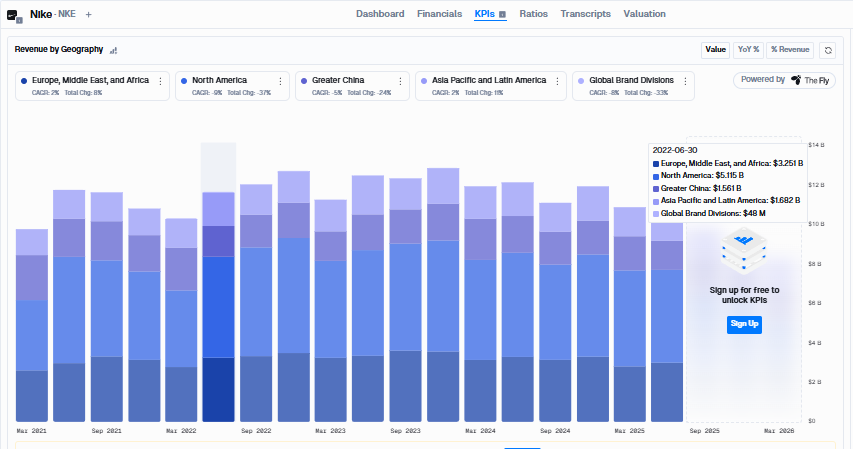Open three-dot menu for Greater China
Image resolution: width=853 pixels, height=449 pixels.
tap(400, 81)
